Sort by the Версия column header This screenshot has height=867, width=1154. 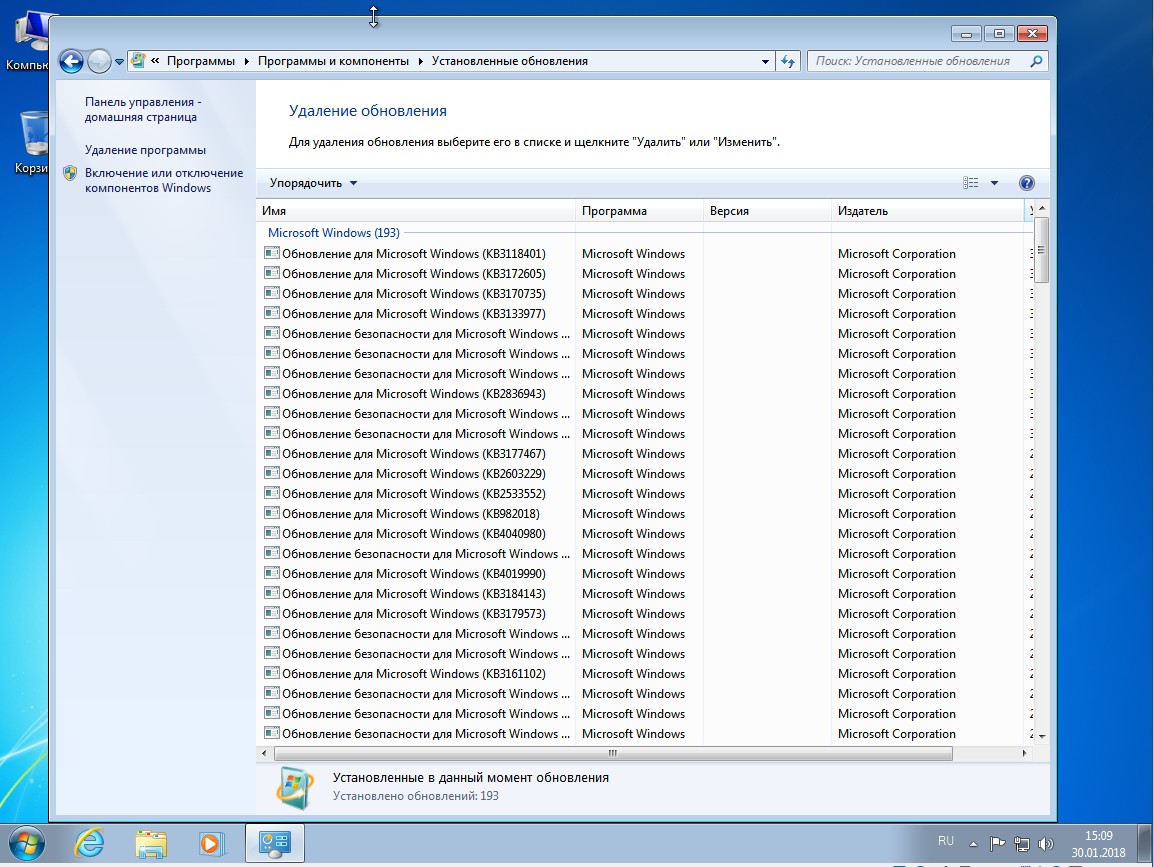(x=768, y=210)
